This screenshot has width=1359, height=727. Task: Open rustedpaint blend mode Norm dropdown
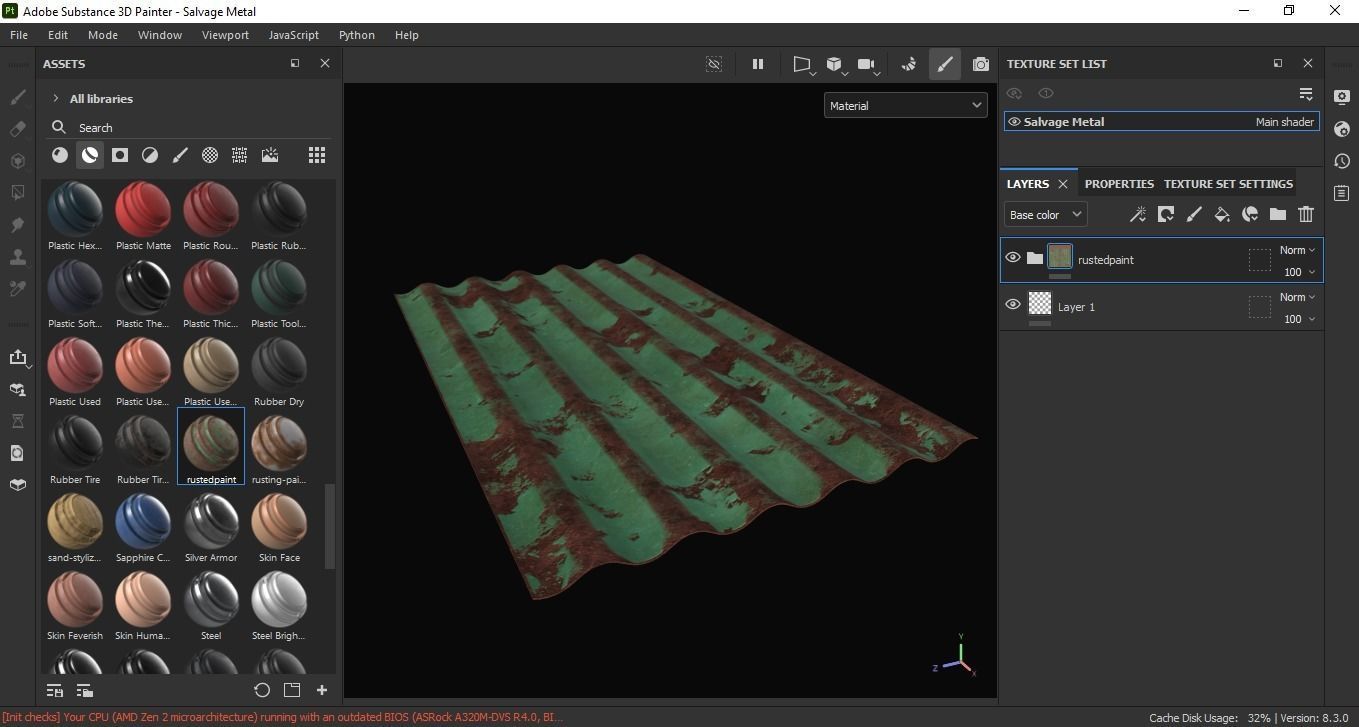(x=1298, y=250)
